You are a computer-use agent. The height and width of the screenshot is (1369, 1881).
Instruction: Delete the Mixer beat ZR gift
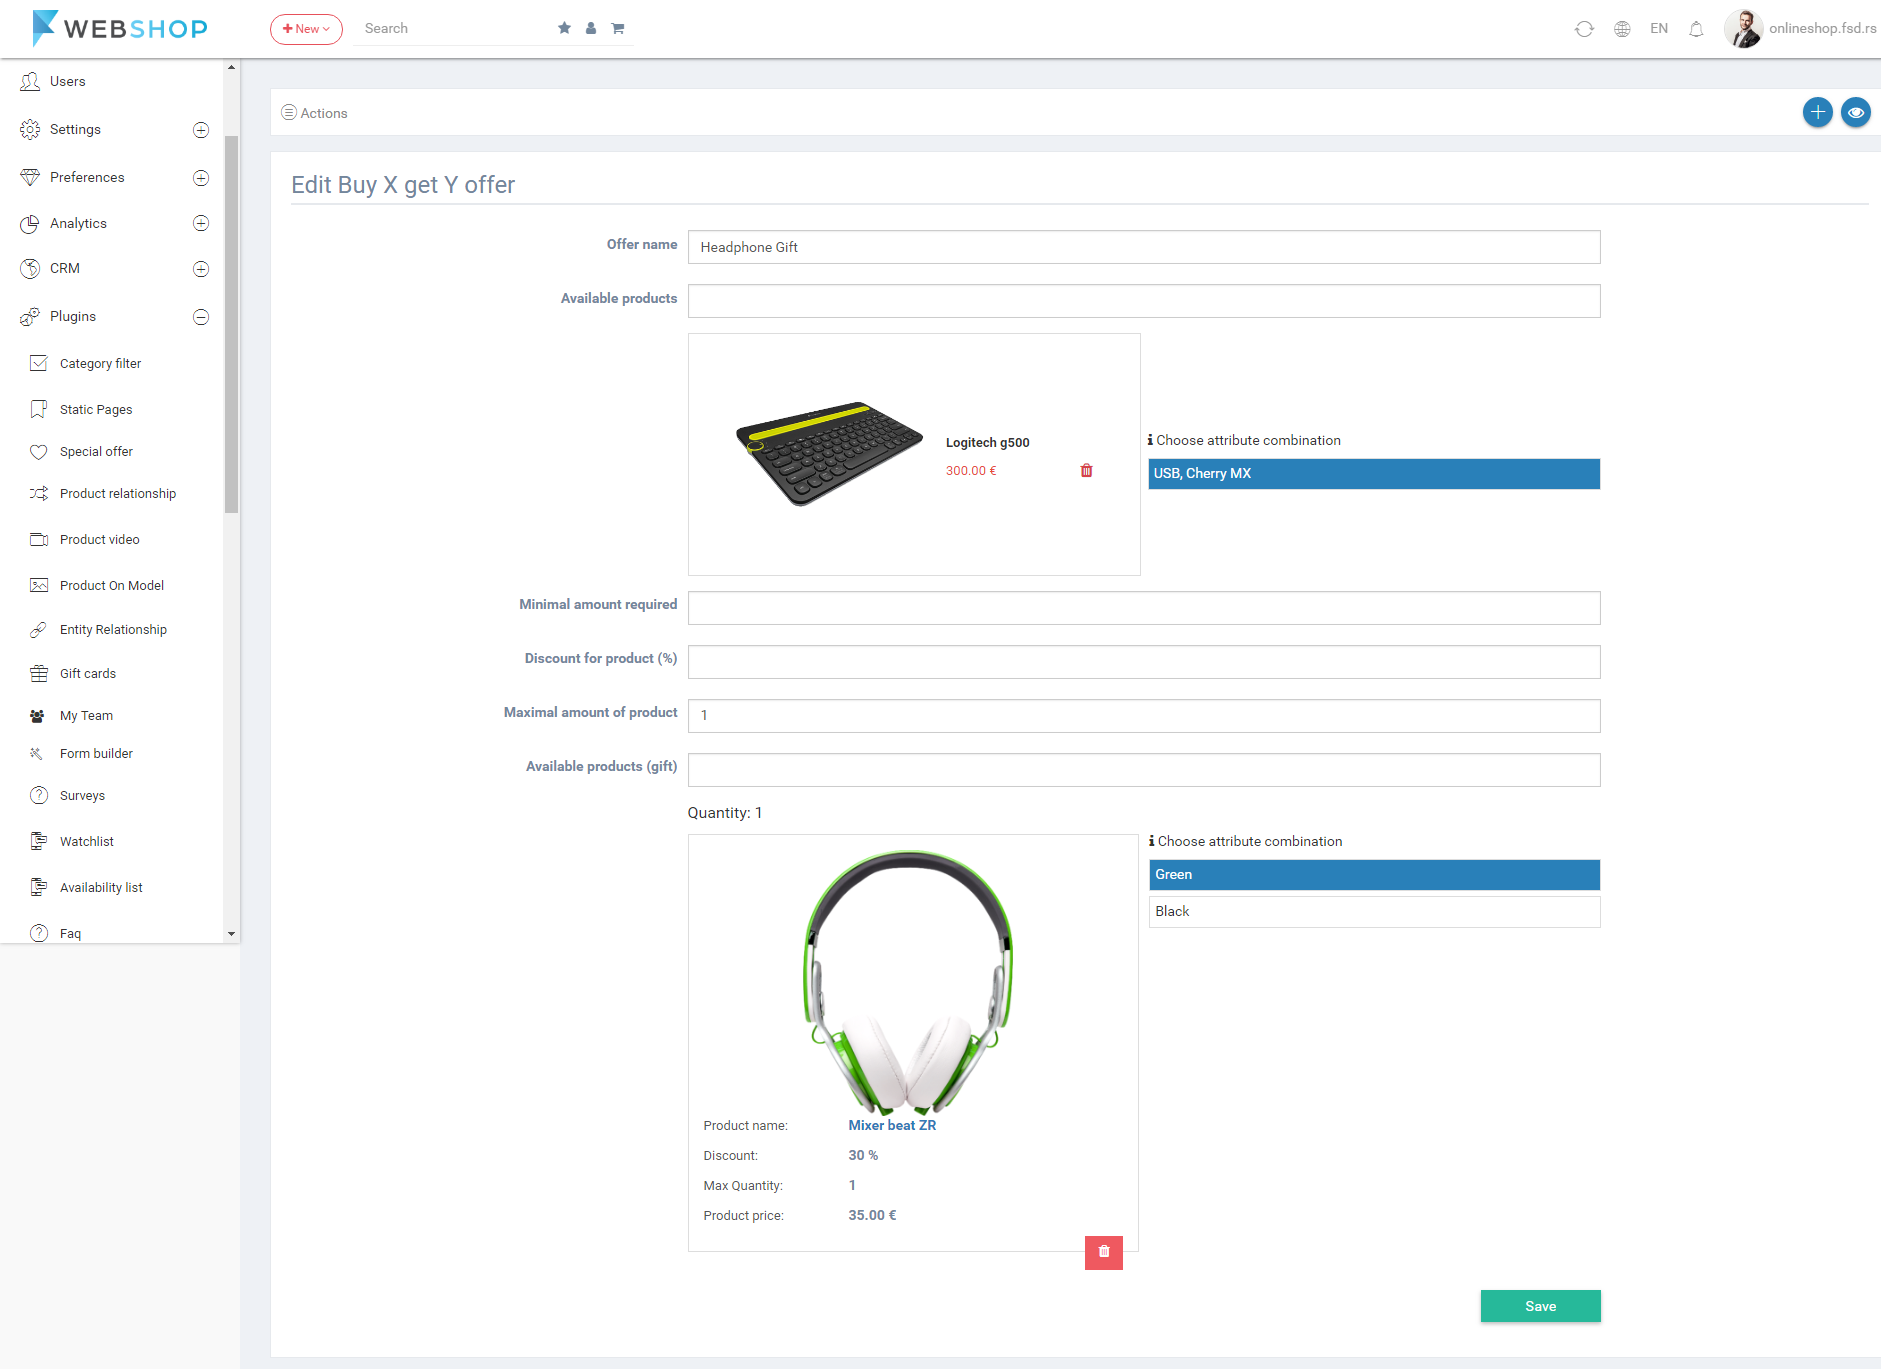pyautogui.click(x=1104, y=1252)
